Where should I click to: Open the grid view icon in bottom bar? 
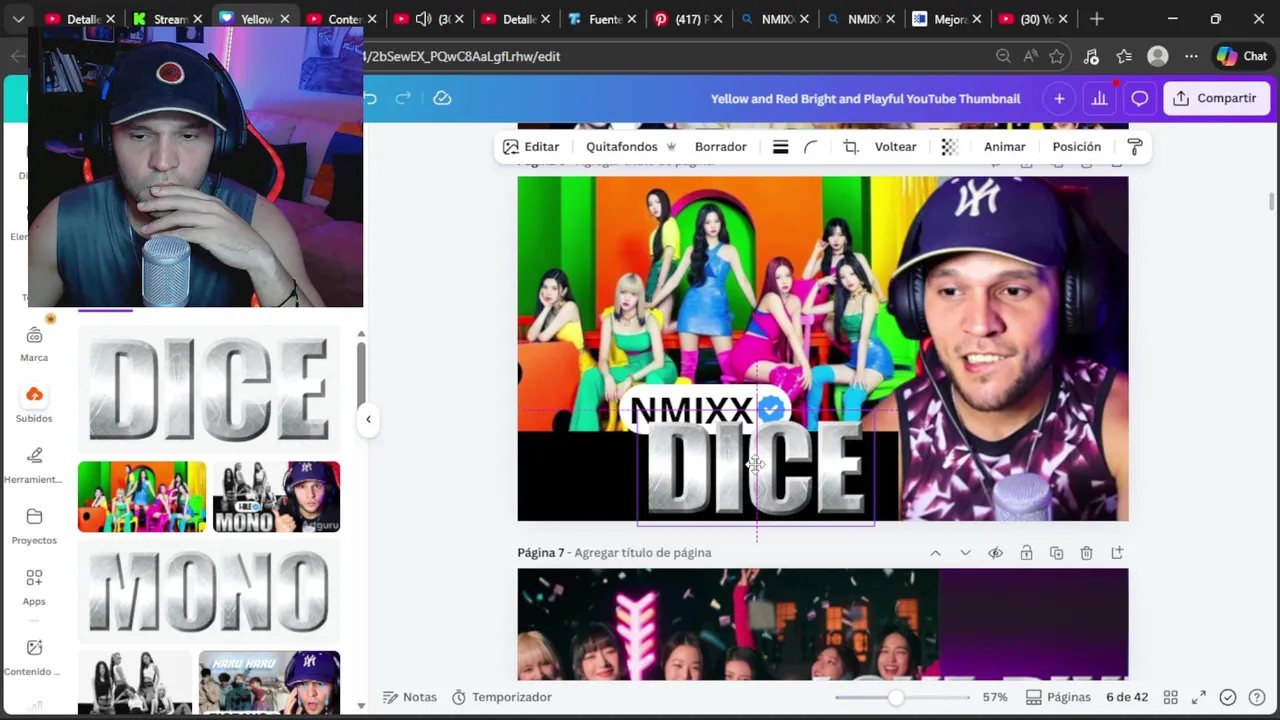coord(1170,697)
